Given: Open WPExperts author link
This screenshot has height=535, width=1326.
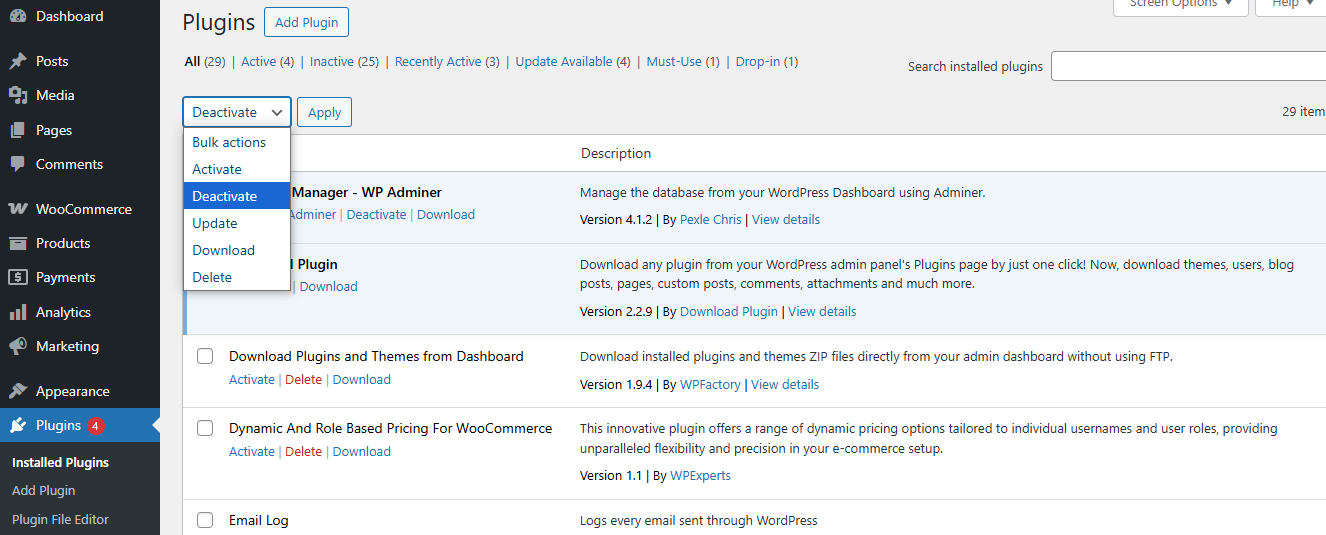Looking at the screenshot, I should pyautogui.click(x=702, y=475).
